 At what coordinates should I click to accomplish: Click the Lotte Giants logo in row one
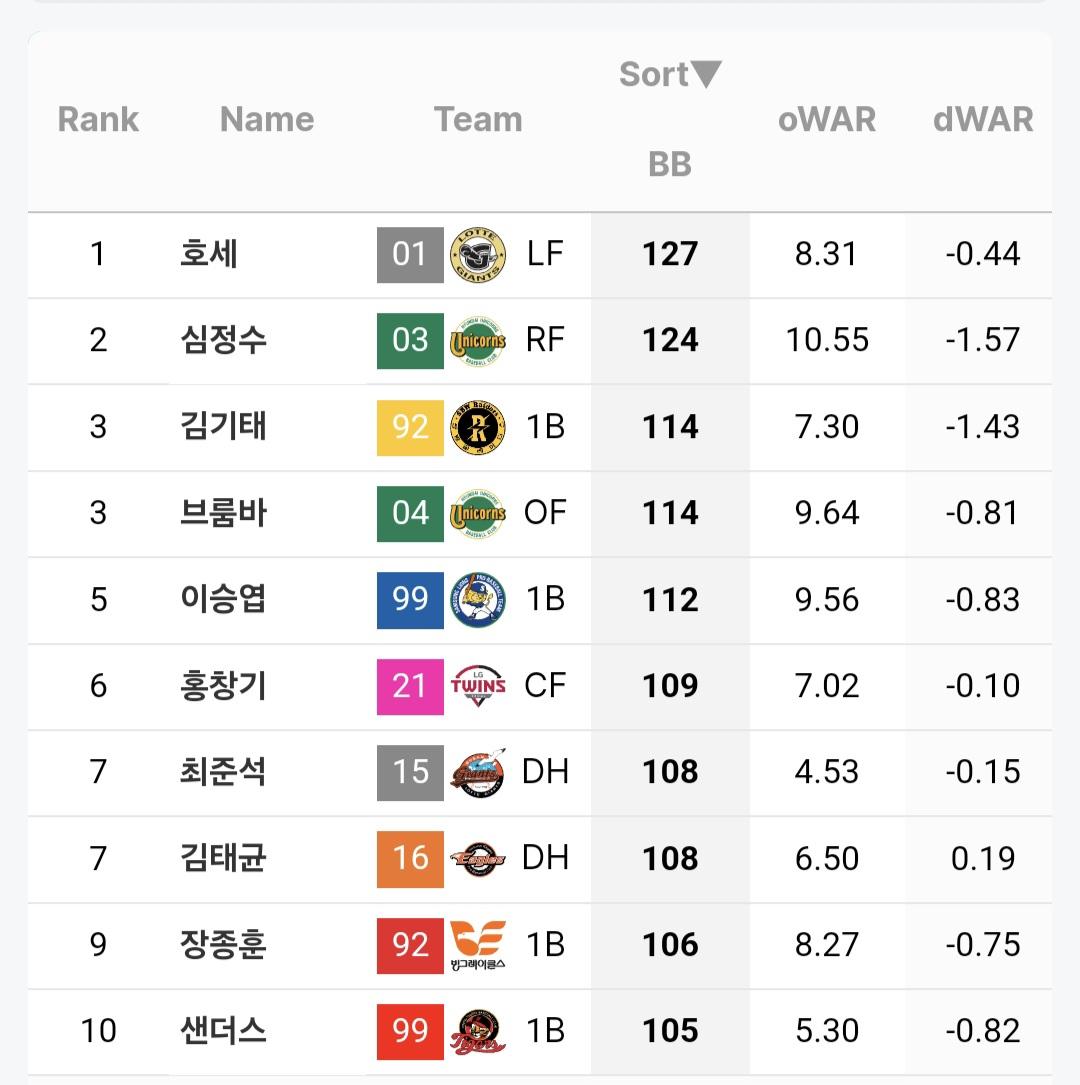click(478, 255)
